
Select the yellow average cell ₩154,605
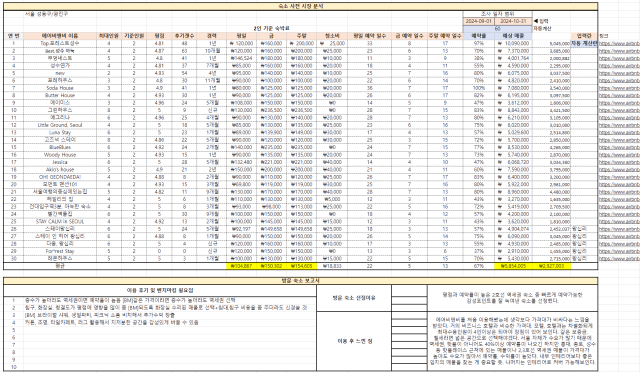pyautogui.click(x=301, y=266)
